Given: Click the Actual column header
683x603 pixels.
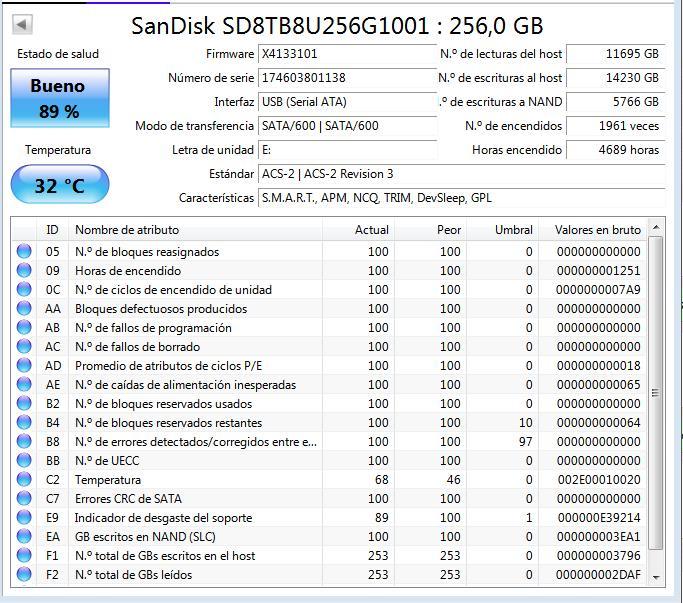Looking at the screenshot, I should (x=358, y=230).
